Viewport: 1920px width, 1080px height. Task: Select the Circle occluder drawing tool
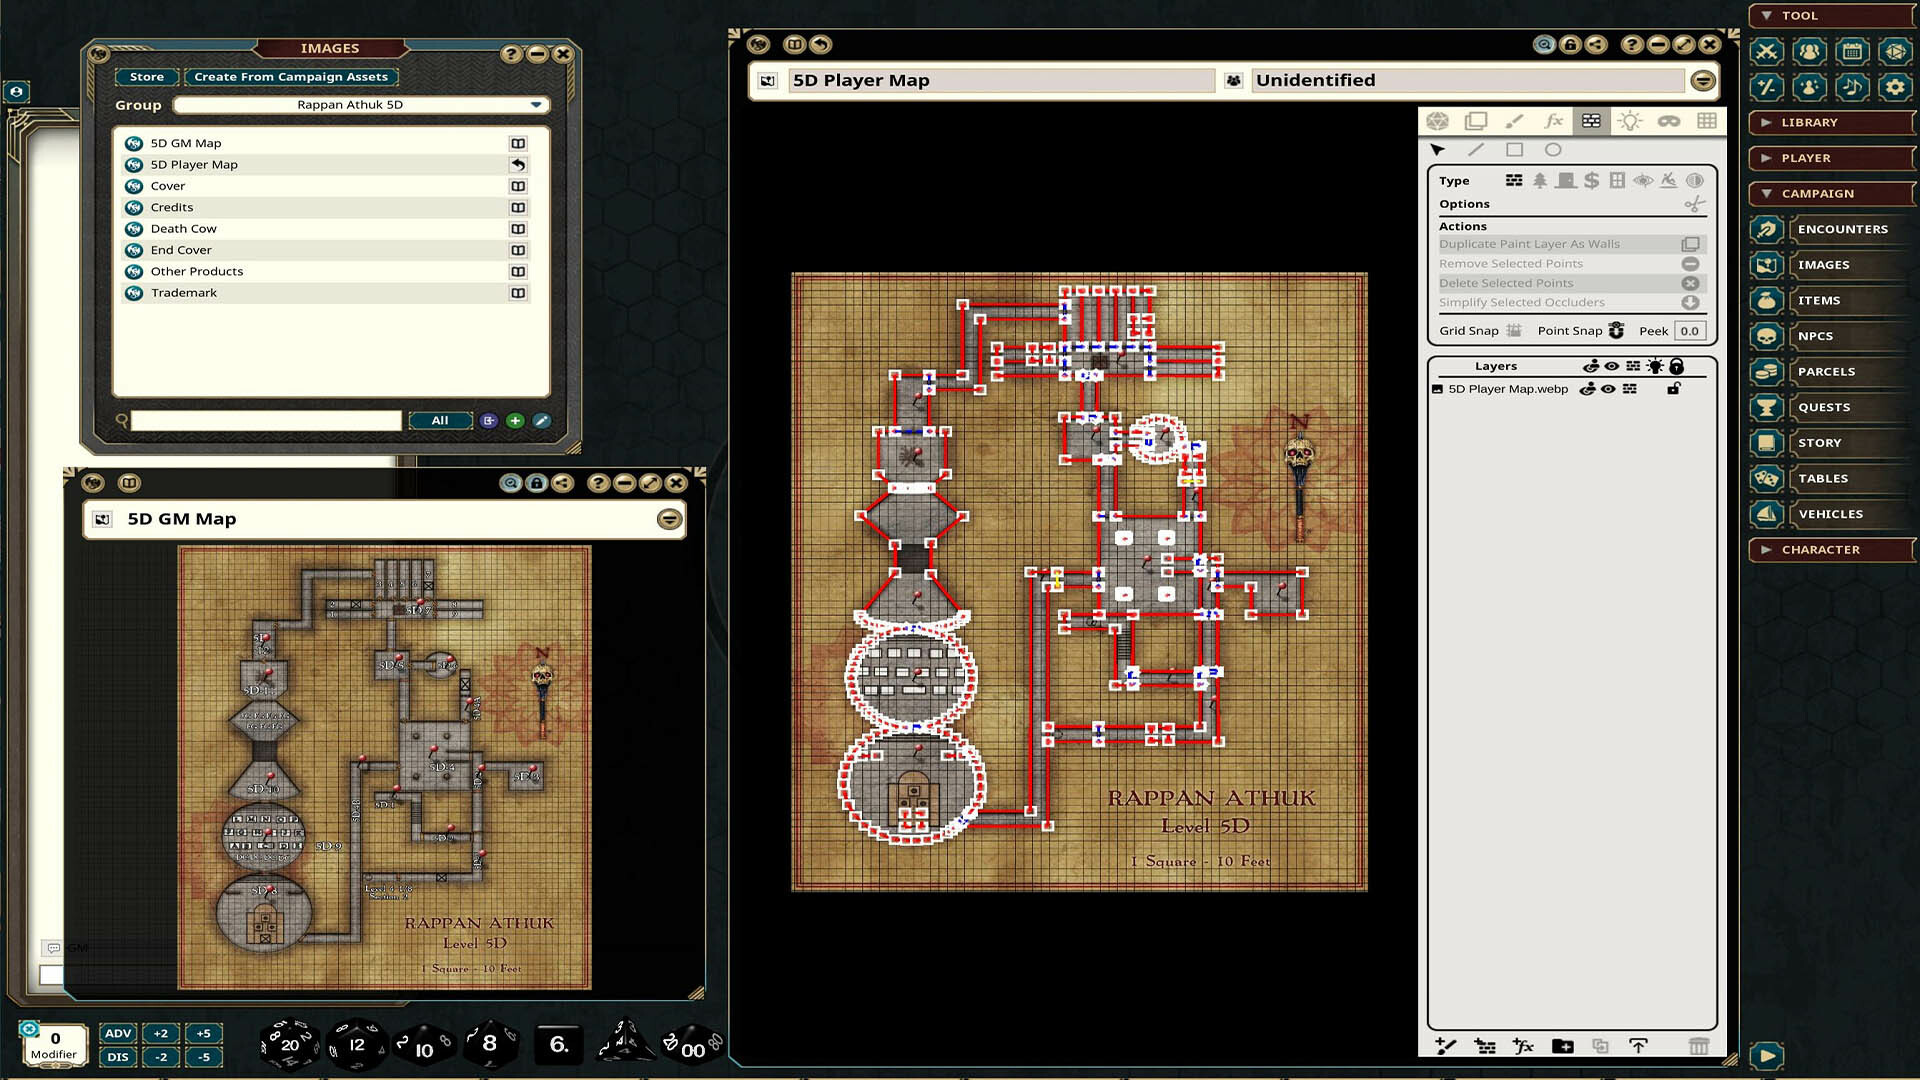pos(1554,149)
